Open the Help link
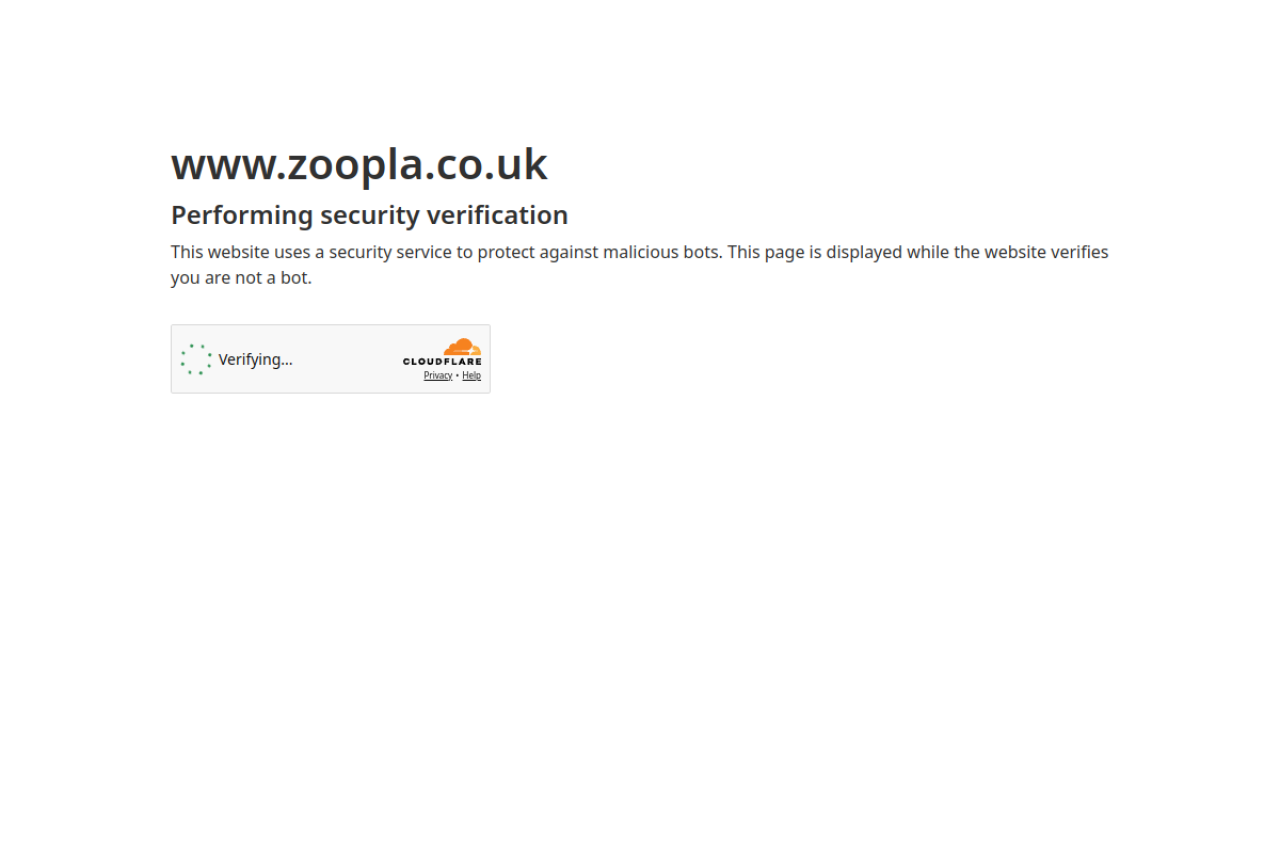 tap(471, 376)
